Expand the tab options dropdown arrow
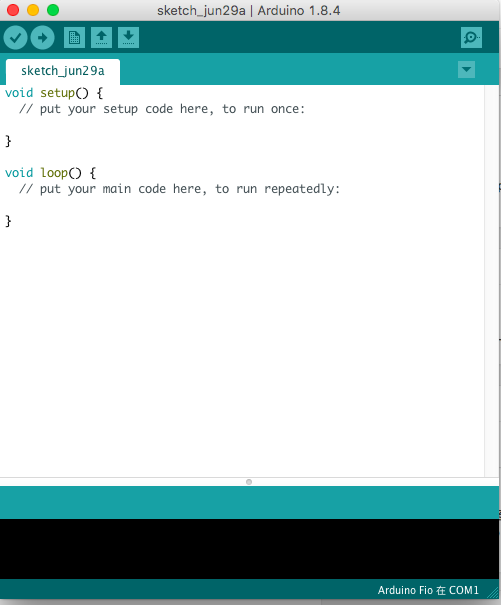501x605 pixels. pos(466,69)
